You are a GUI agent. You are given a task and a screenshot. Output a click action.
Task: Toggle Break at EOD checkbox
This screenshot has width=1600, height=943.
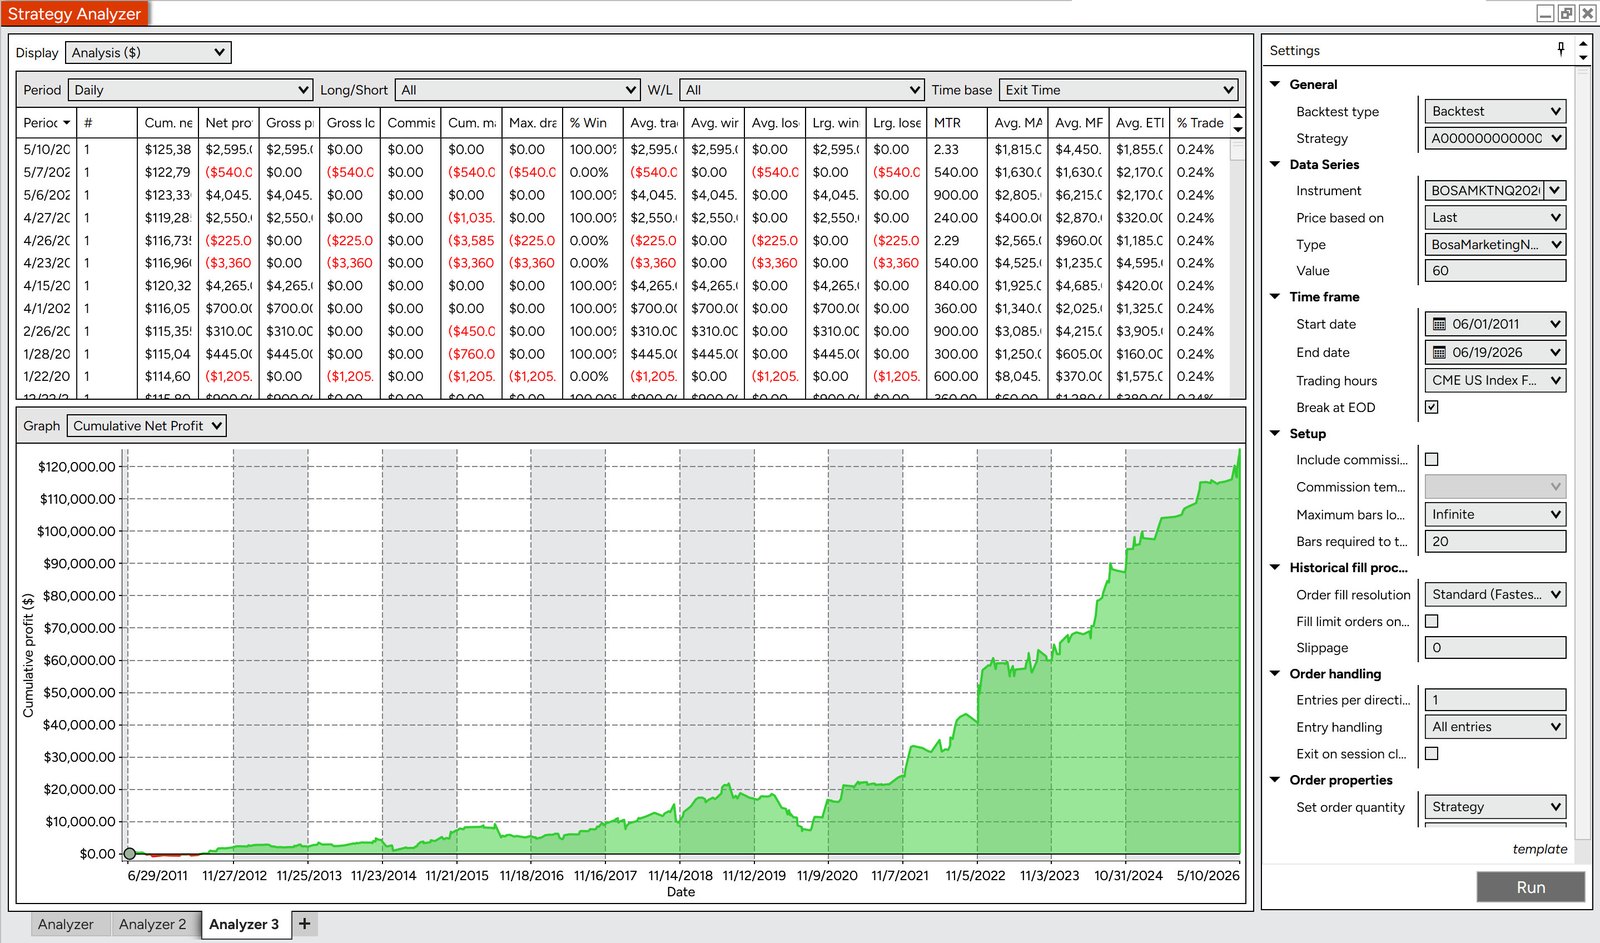click(1432, 407)
